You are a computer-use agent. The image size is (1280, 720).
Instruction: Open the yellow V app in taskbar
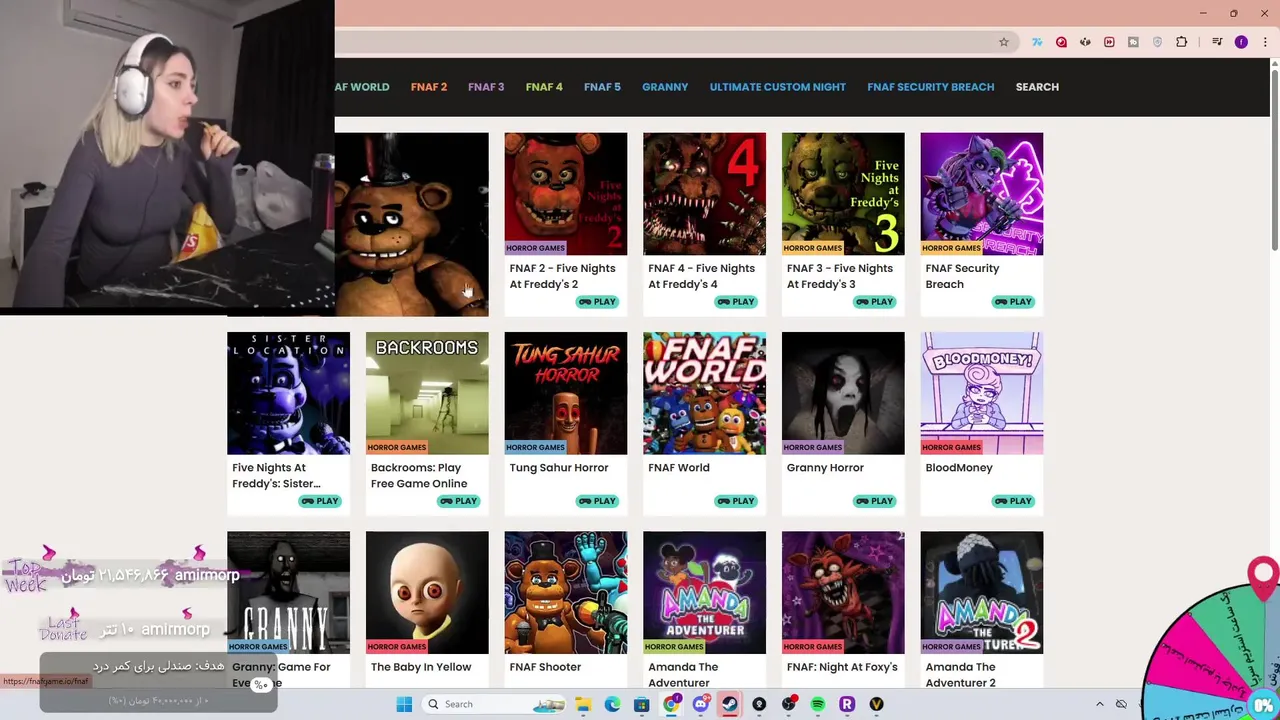point(877,704)
